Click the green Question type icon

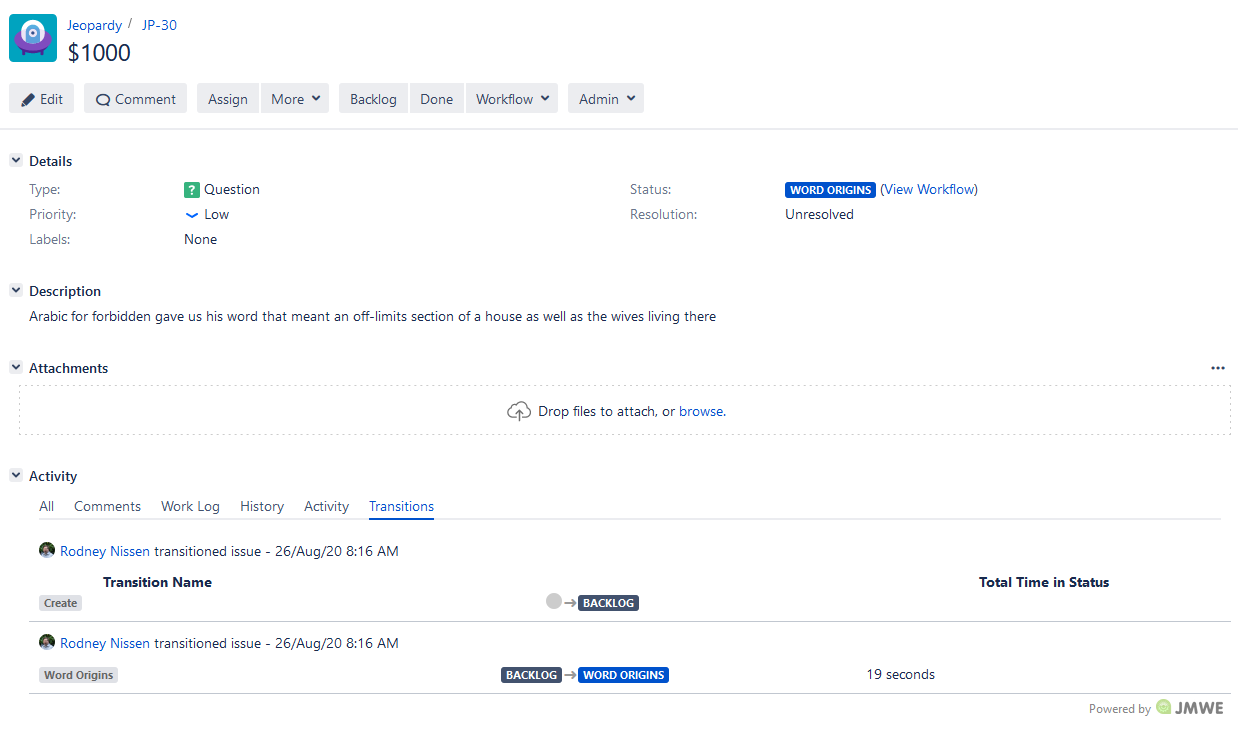click(x=191, y=189)
